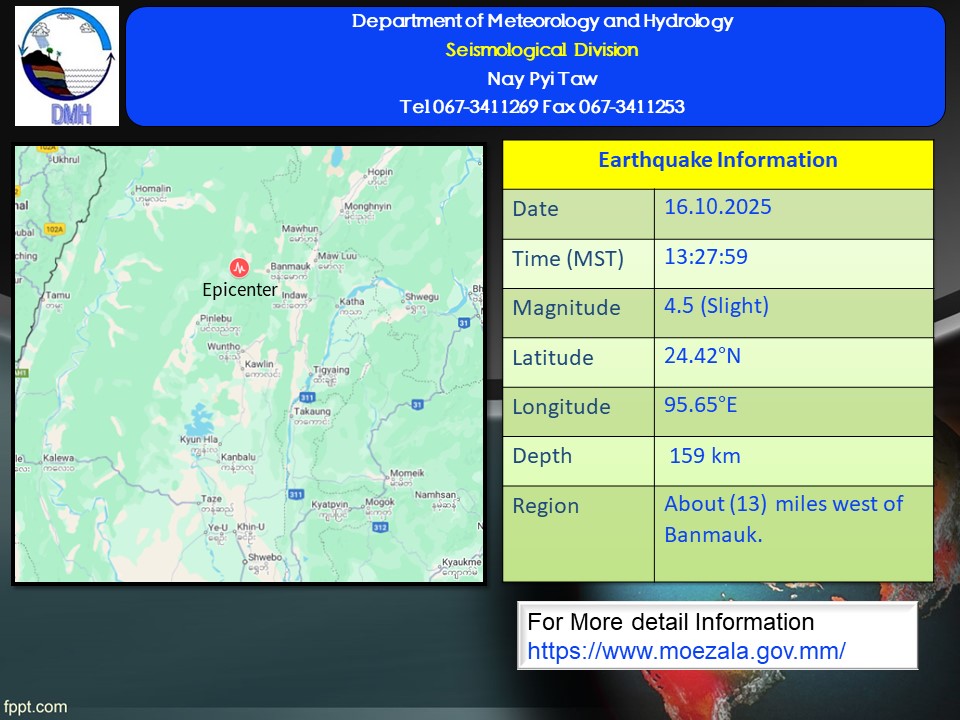Image resolution: width=960 pixels, height=720 pixels.
Task: Click the 311 road shield near Tigyaing
Action: point(308,397)
